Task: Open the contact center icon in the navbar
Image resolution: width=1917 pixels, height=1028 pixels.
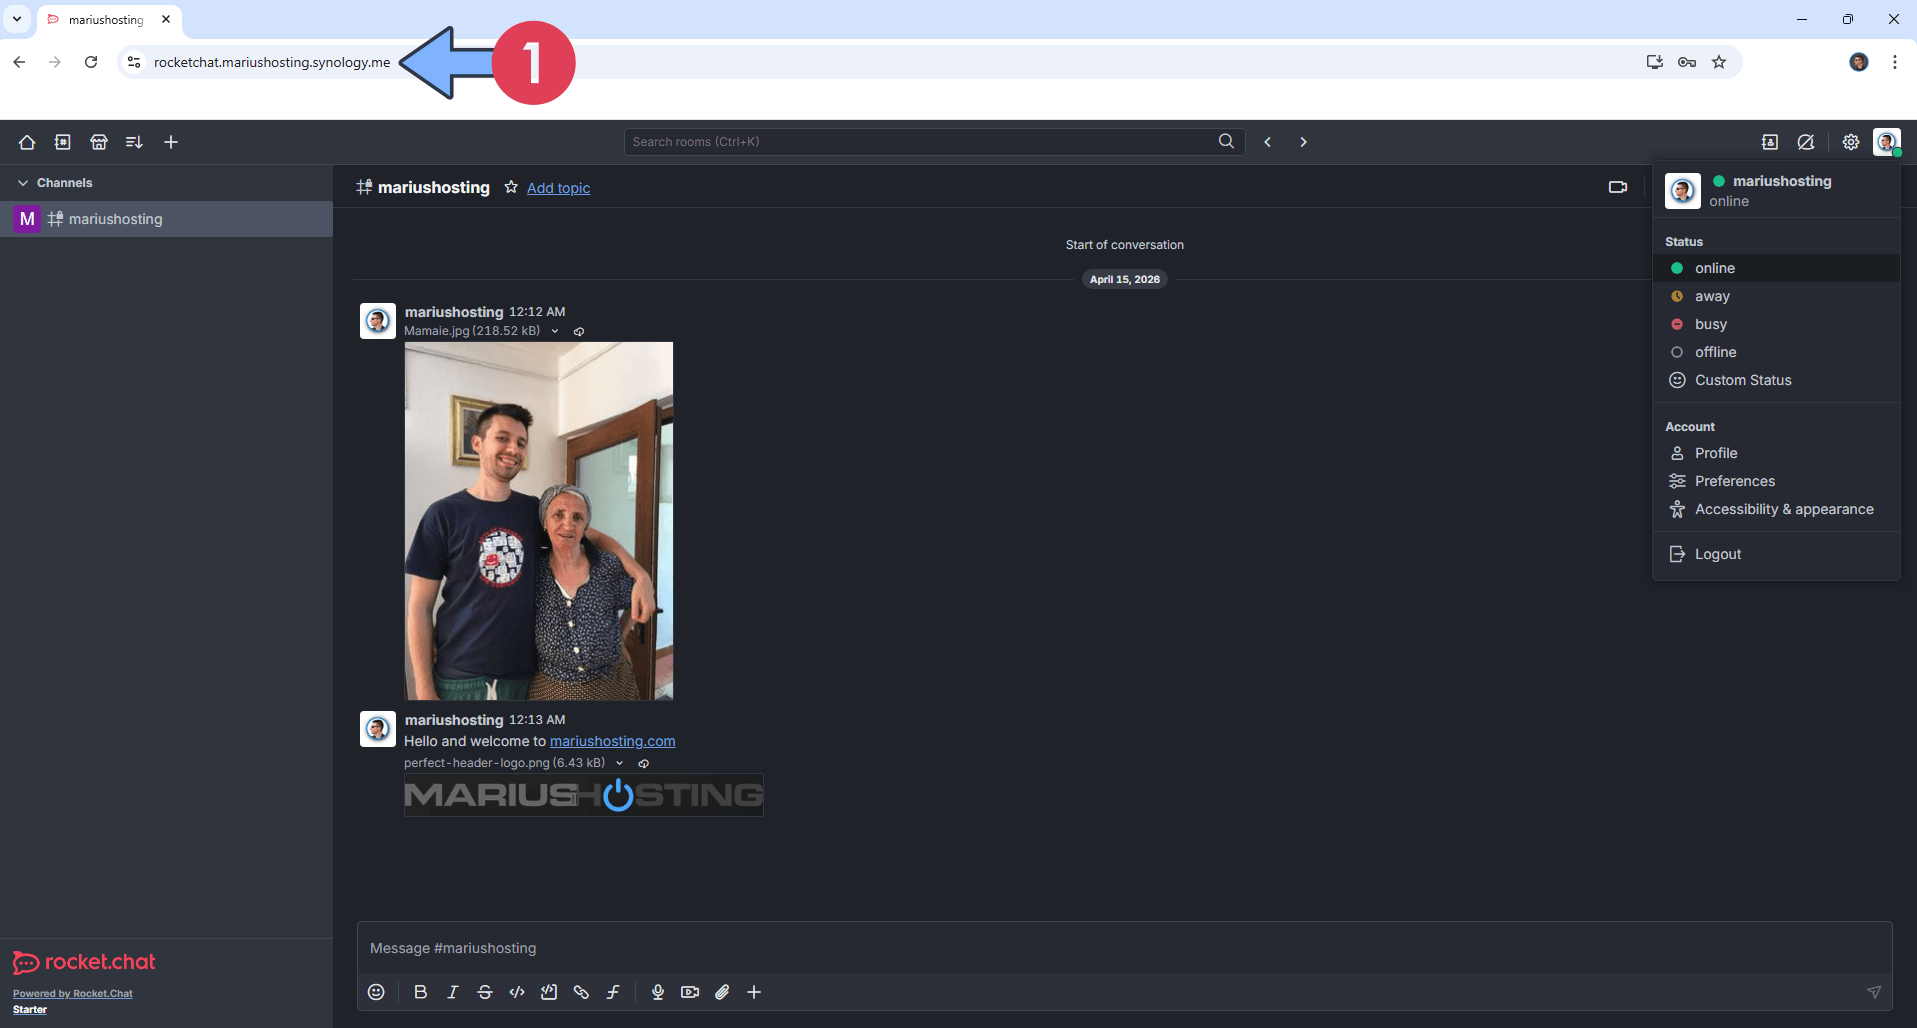Action: click(x=1770, y=142)
